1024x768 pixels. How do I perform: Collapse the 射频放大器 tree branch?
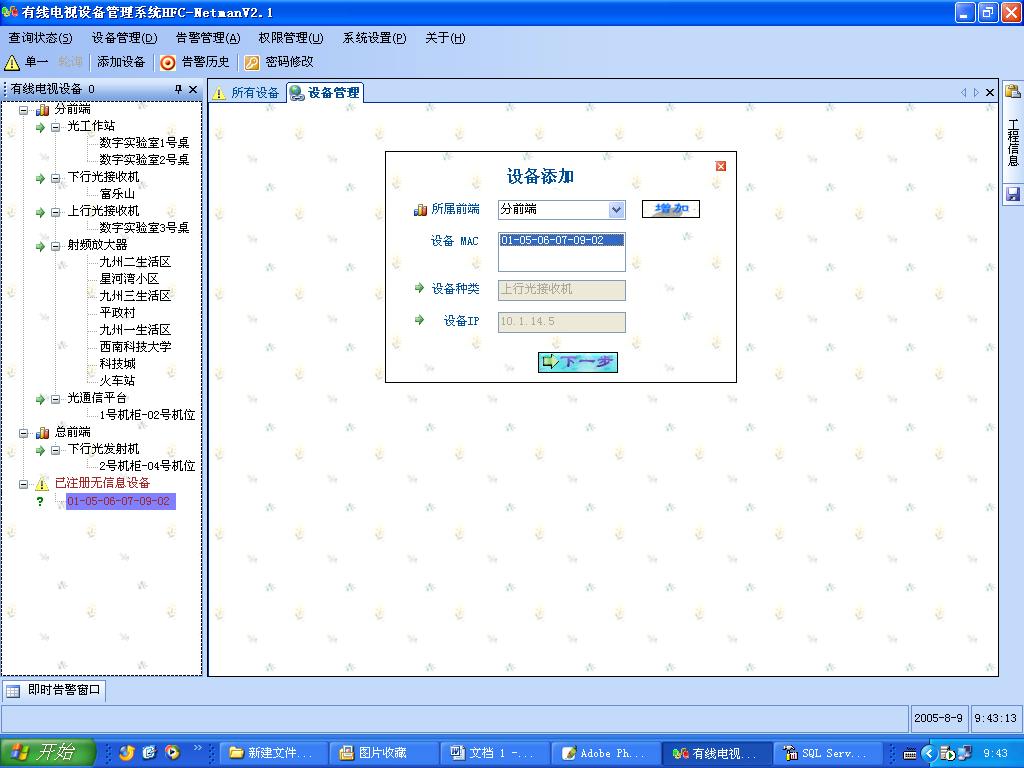(56, 245)
